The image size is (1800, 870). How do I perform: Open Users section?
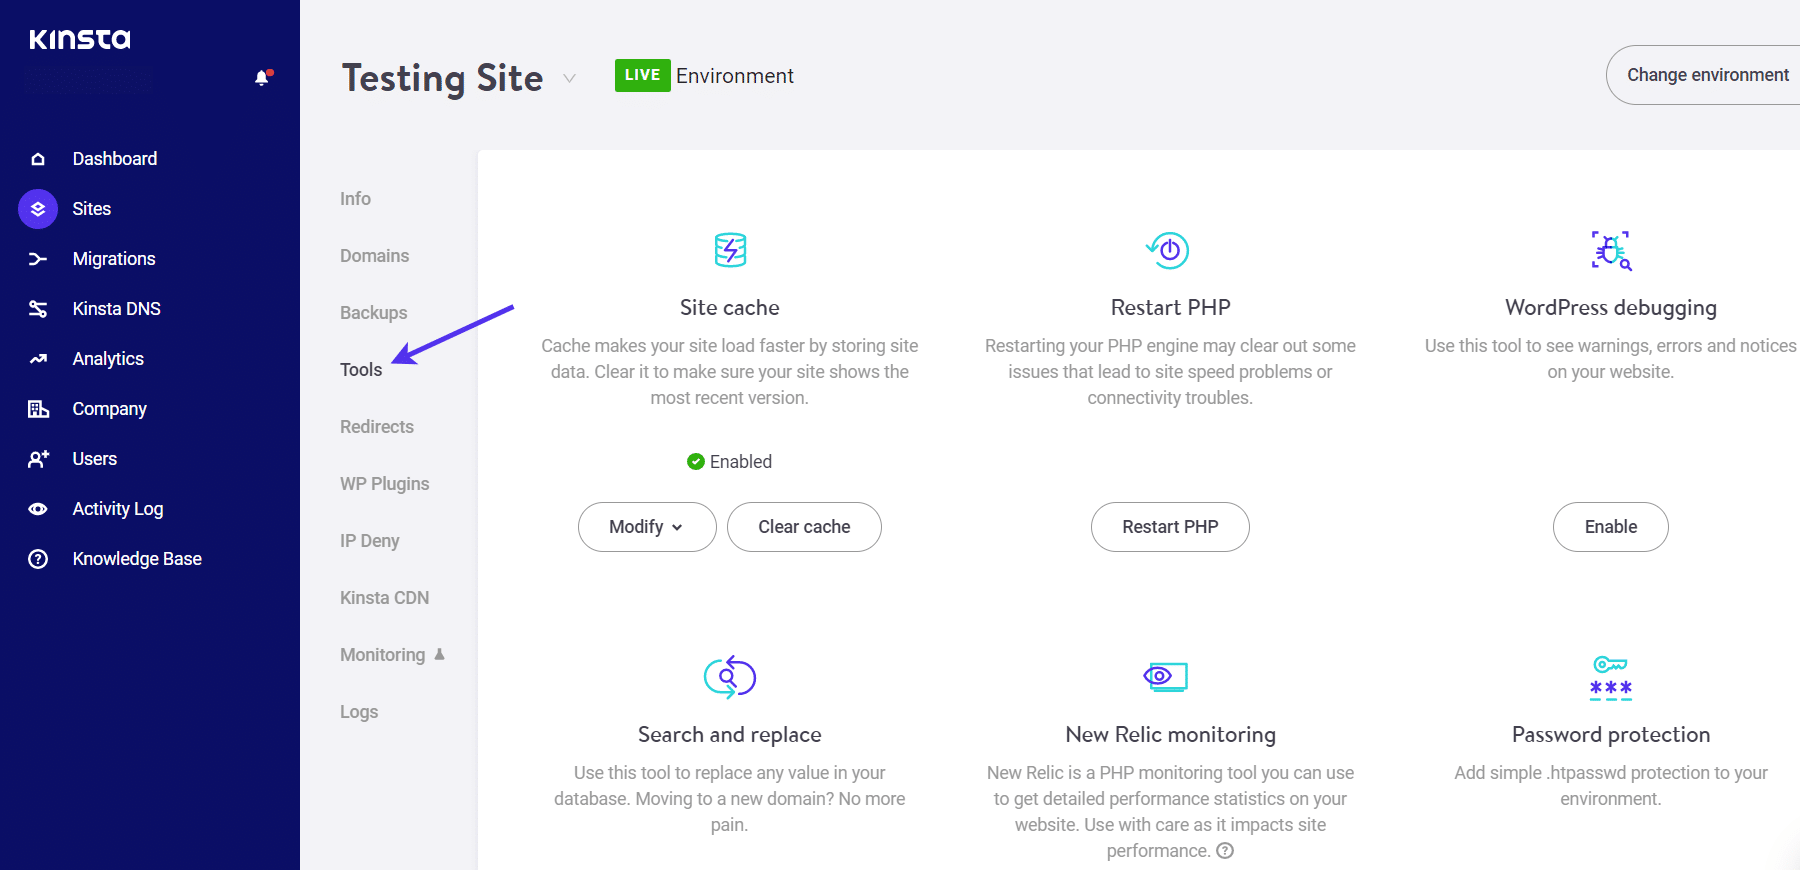coord(94,459)
